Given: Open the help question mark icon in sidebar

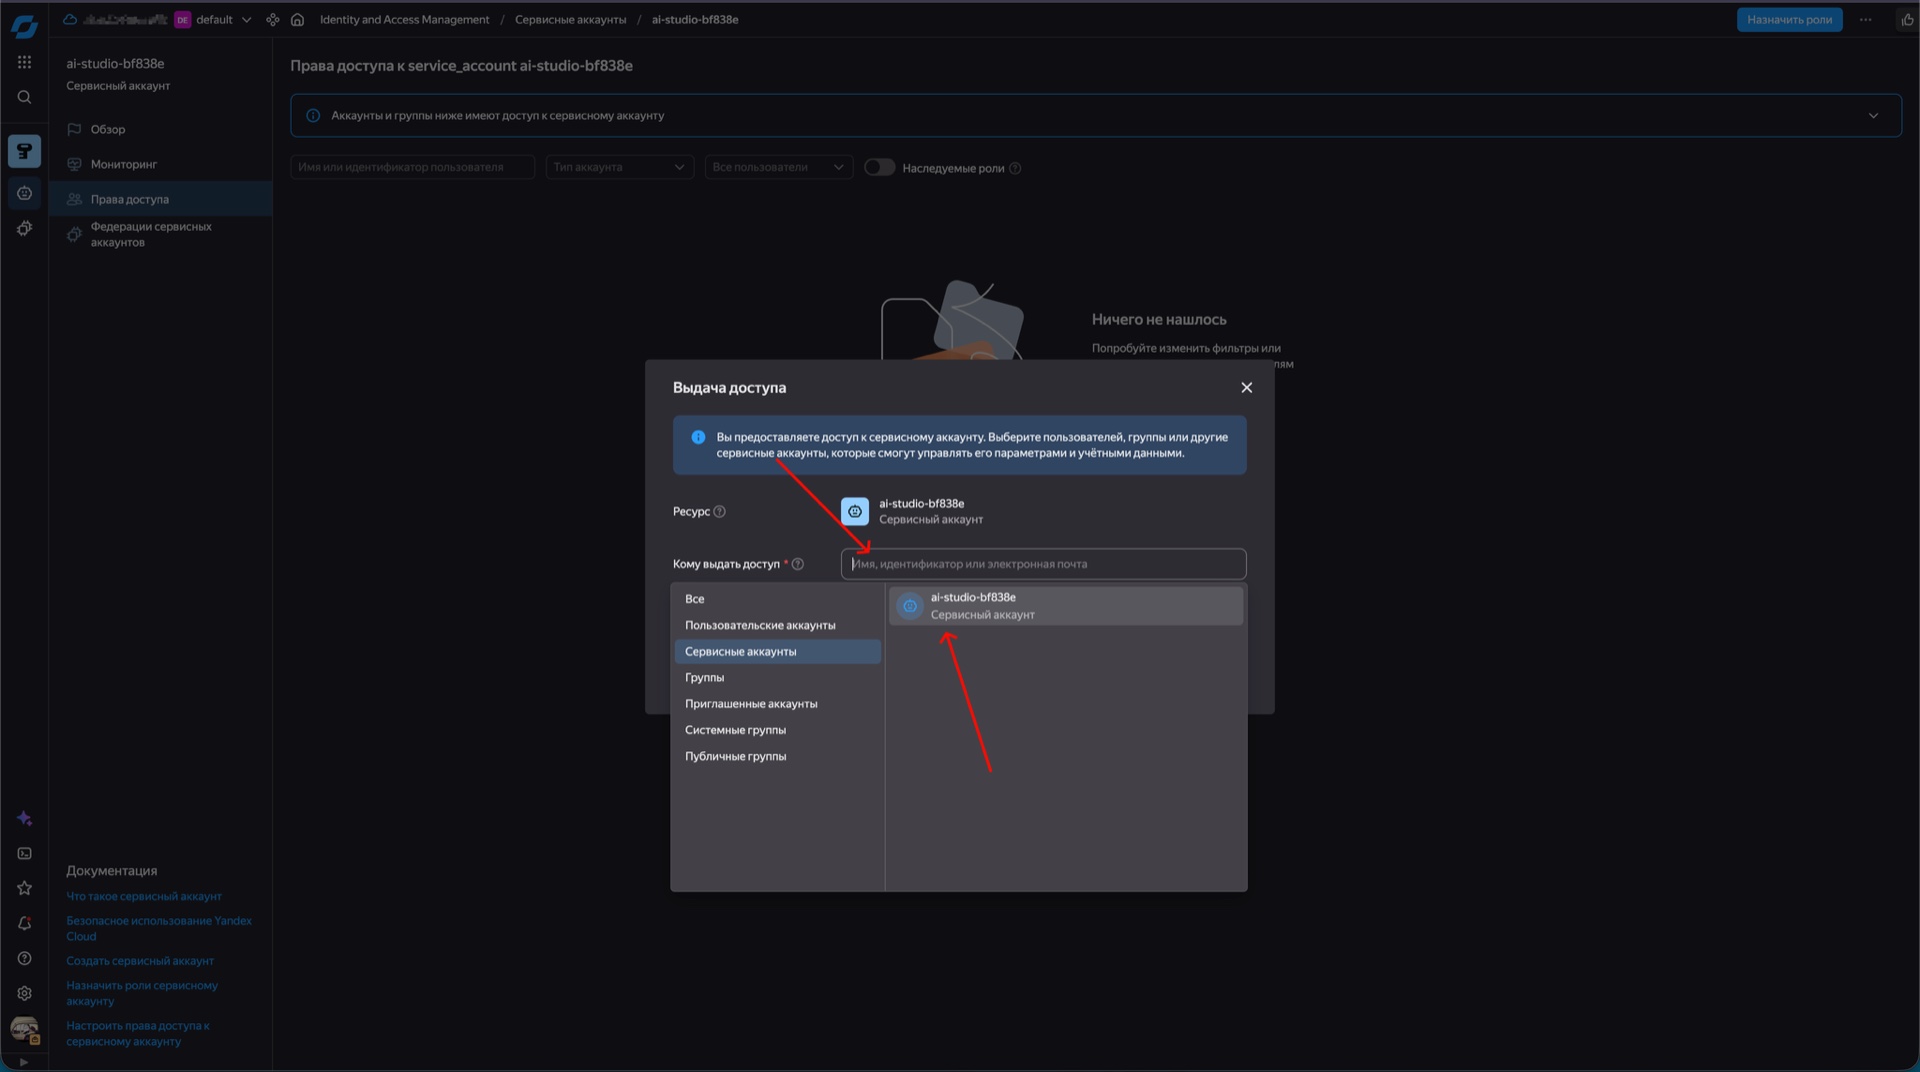Looking at the screenshot, I should coord(24,958).
